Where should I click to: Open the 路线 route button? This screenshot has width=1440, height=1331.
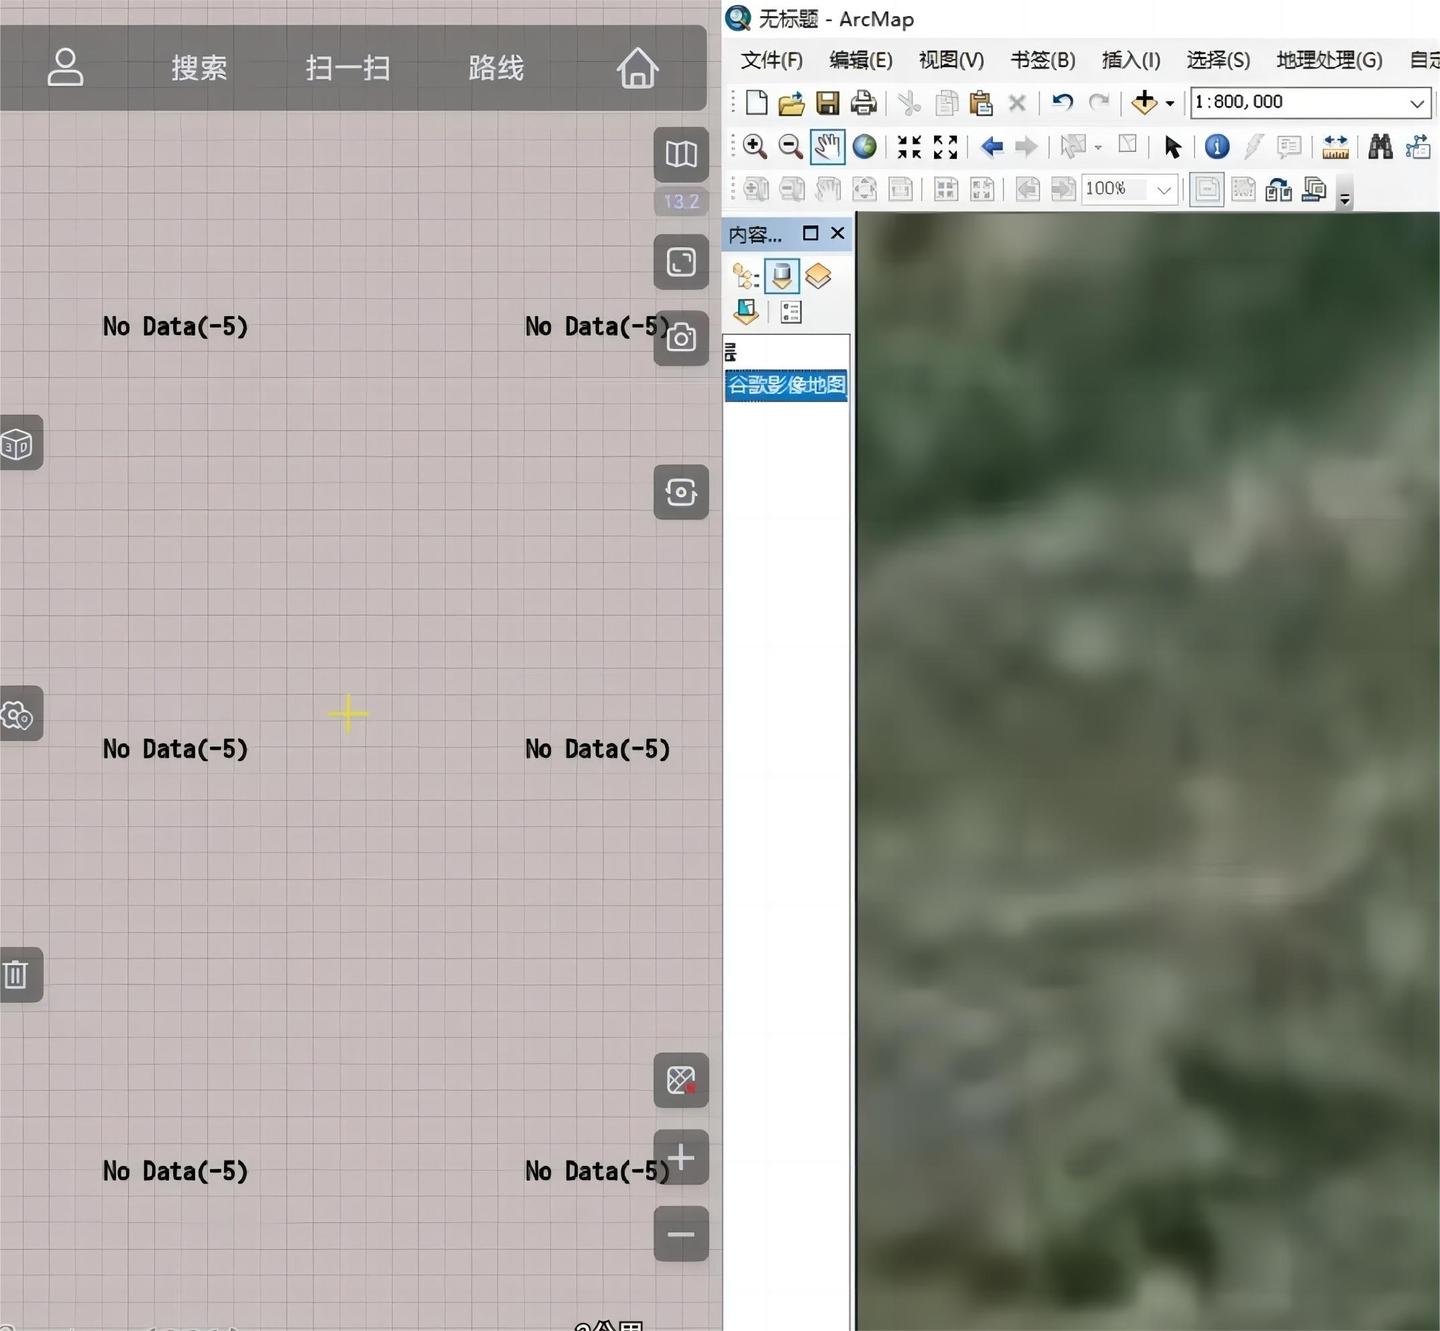pos(496,68)
